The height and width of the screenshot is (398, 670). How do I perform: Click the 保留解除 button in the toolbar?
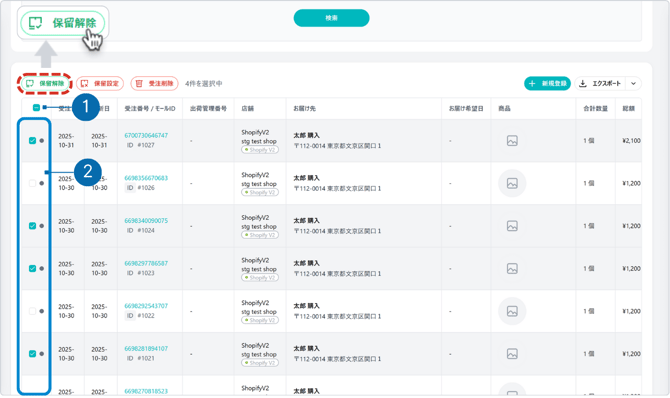click(44, 83)
